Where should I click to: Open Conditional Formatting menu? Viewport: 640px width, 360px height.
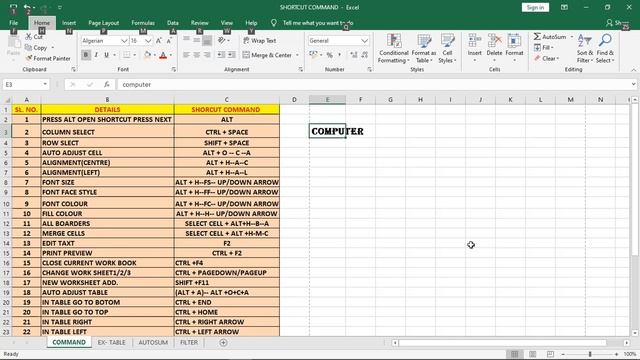pyautogui.click(x=393, y=49)
